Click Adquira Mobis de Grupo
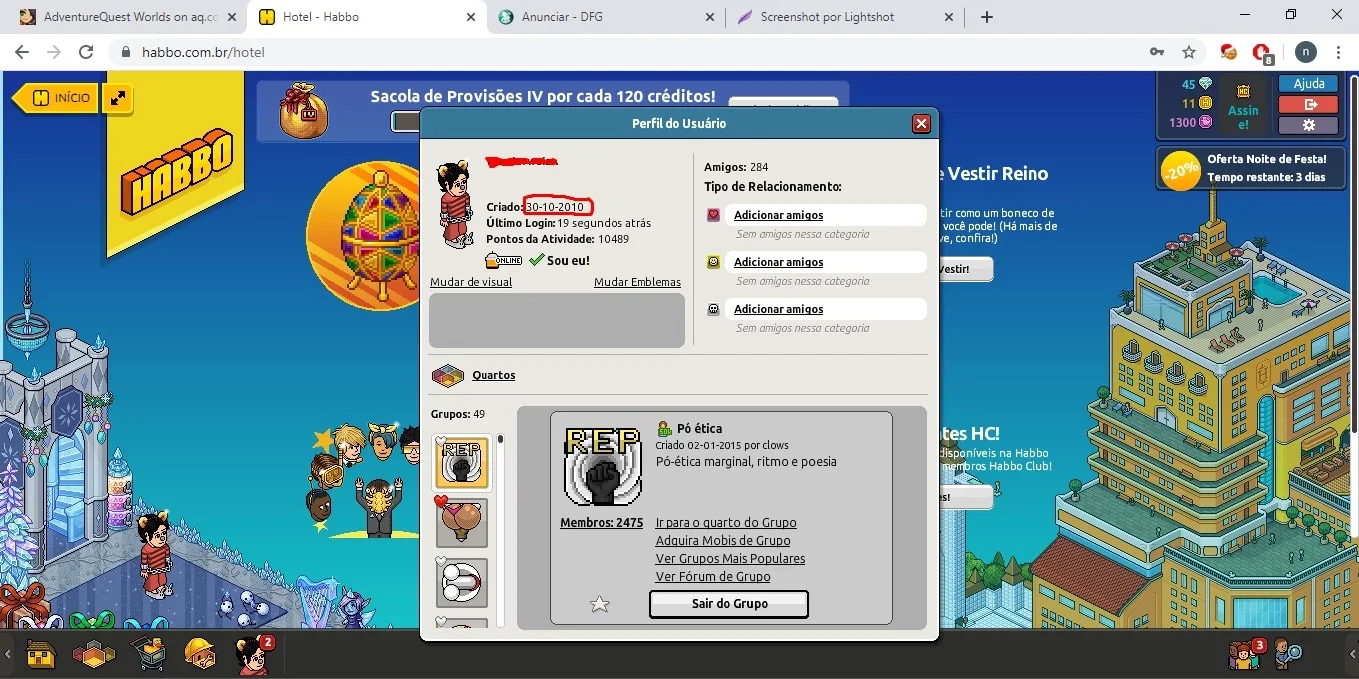The height and width of the screenshot is (679, 1359). click(723, 541)
